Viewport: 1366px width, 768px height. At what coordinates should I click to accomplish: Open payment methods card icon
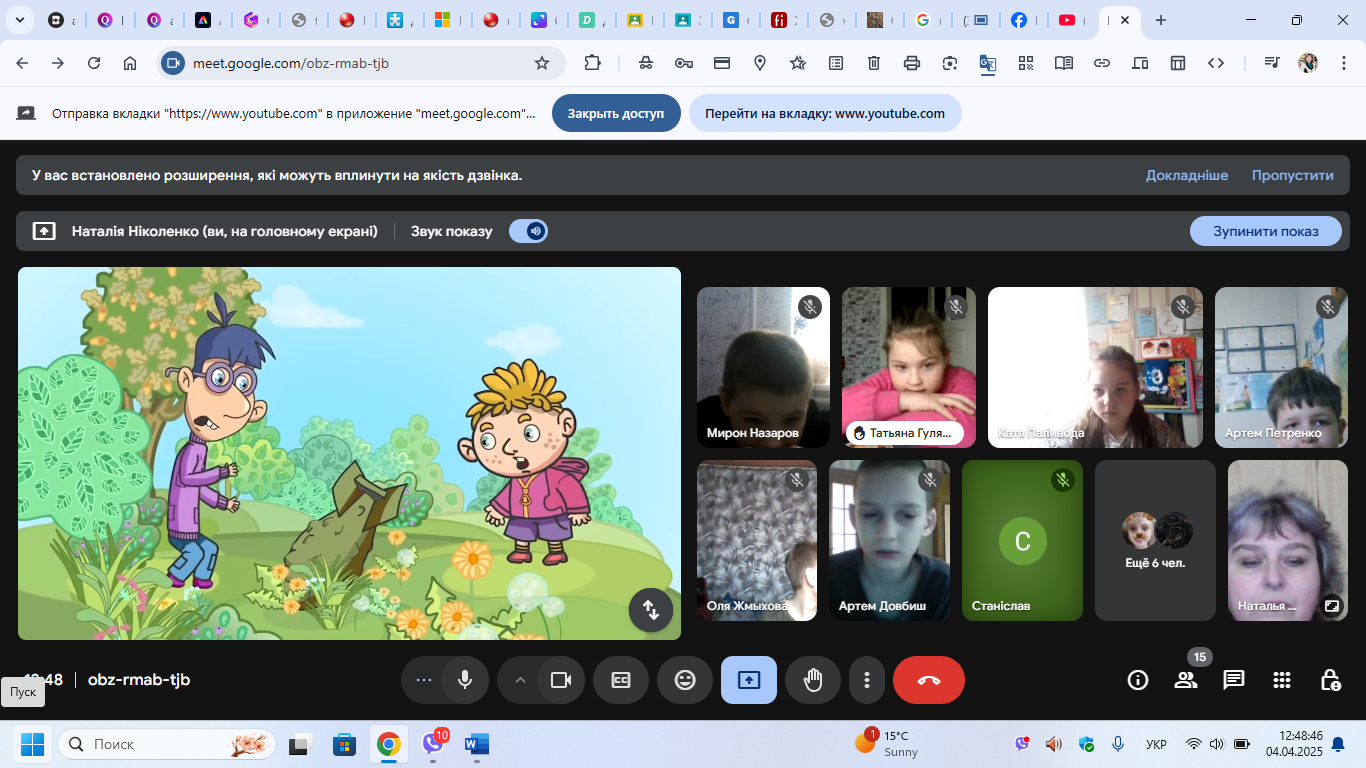[x=722, y=63]
